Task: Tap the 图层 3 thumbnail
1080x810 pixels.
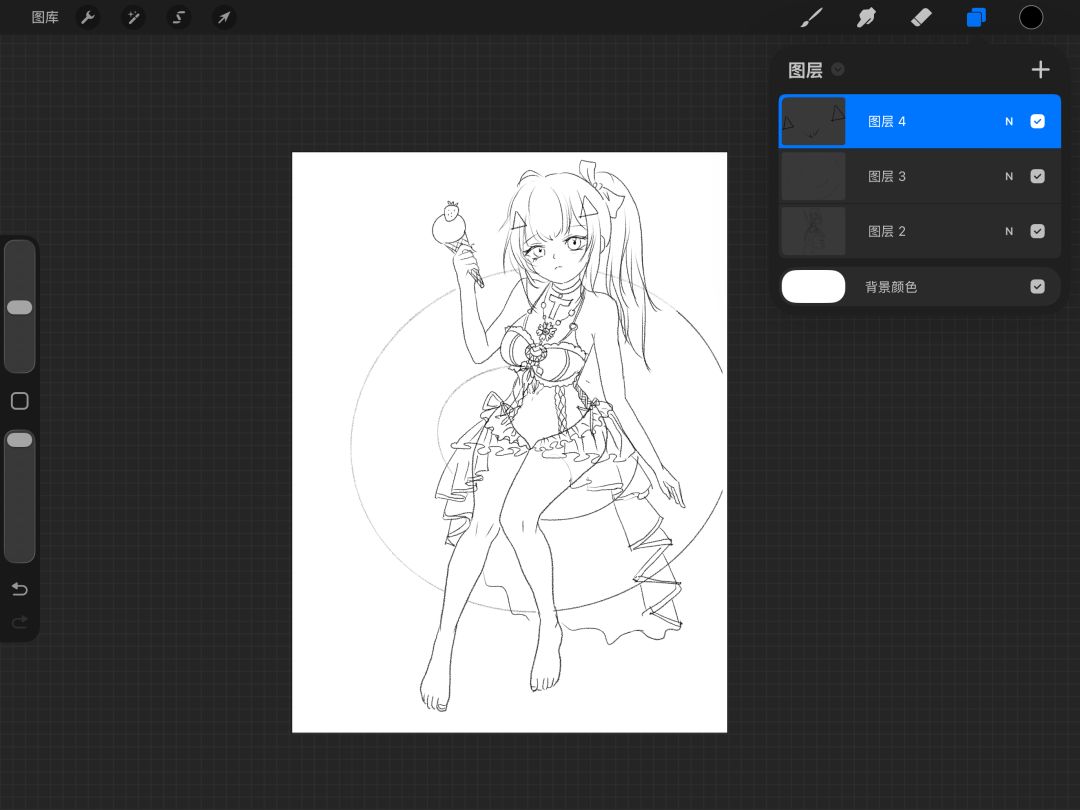Action: [x=813, y=176]
